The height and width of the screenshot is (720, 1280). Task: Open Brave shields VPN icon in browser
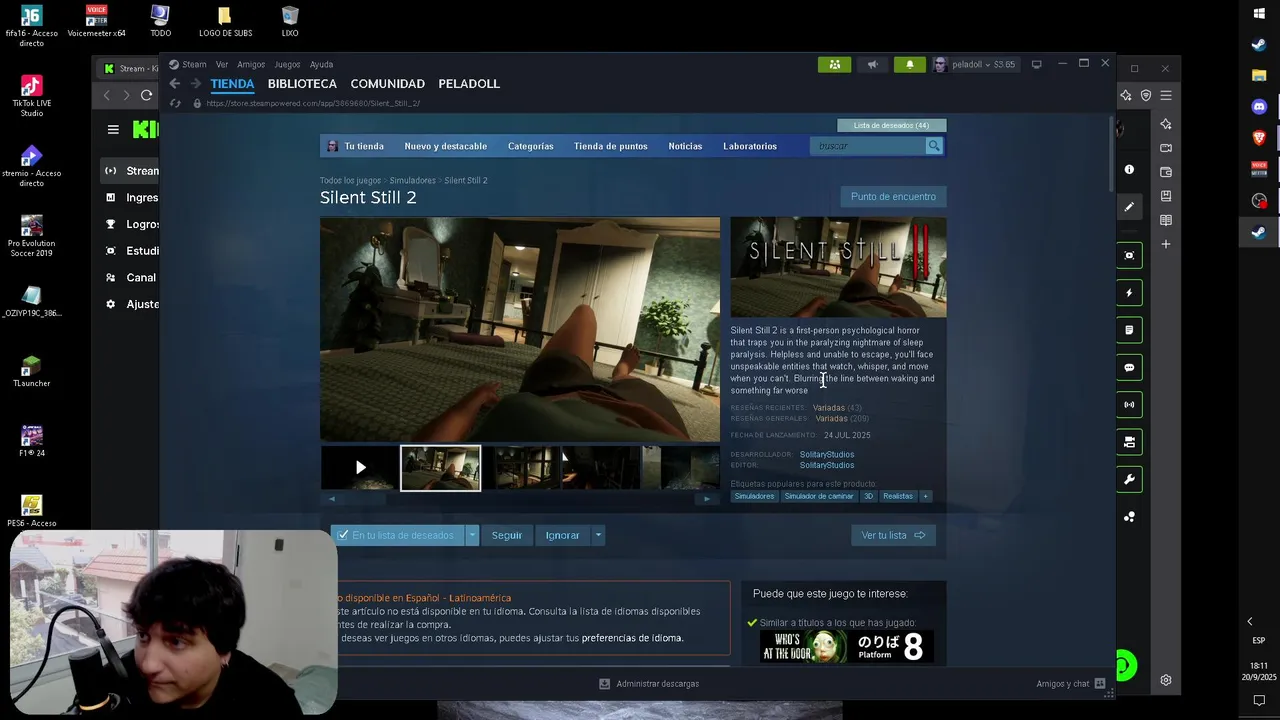[1146, 95]
